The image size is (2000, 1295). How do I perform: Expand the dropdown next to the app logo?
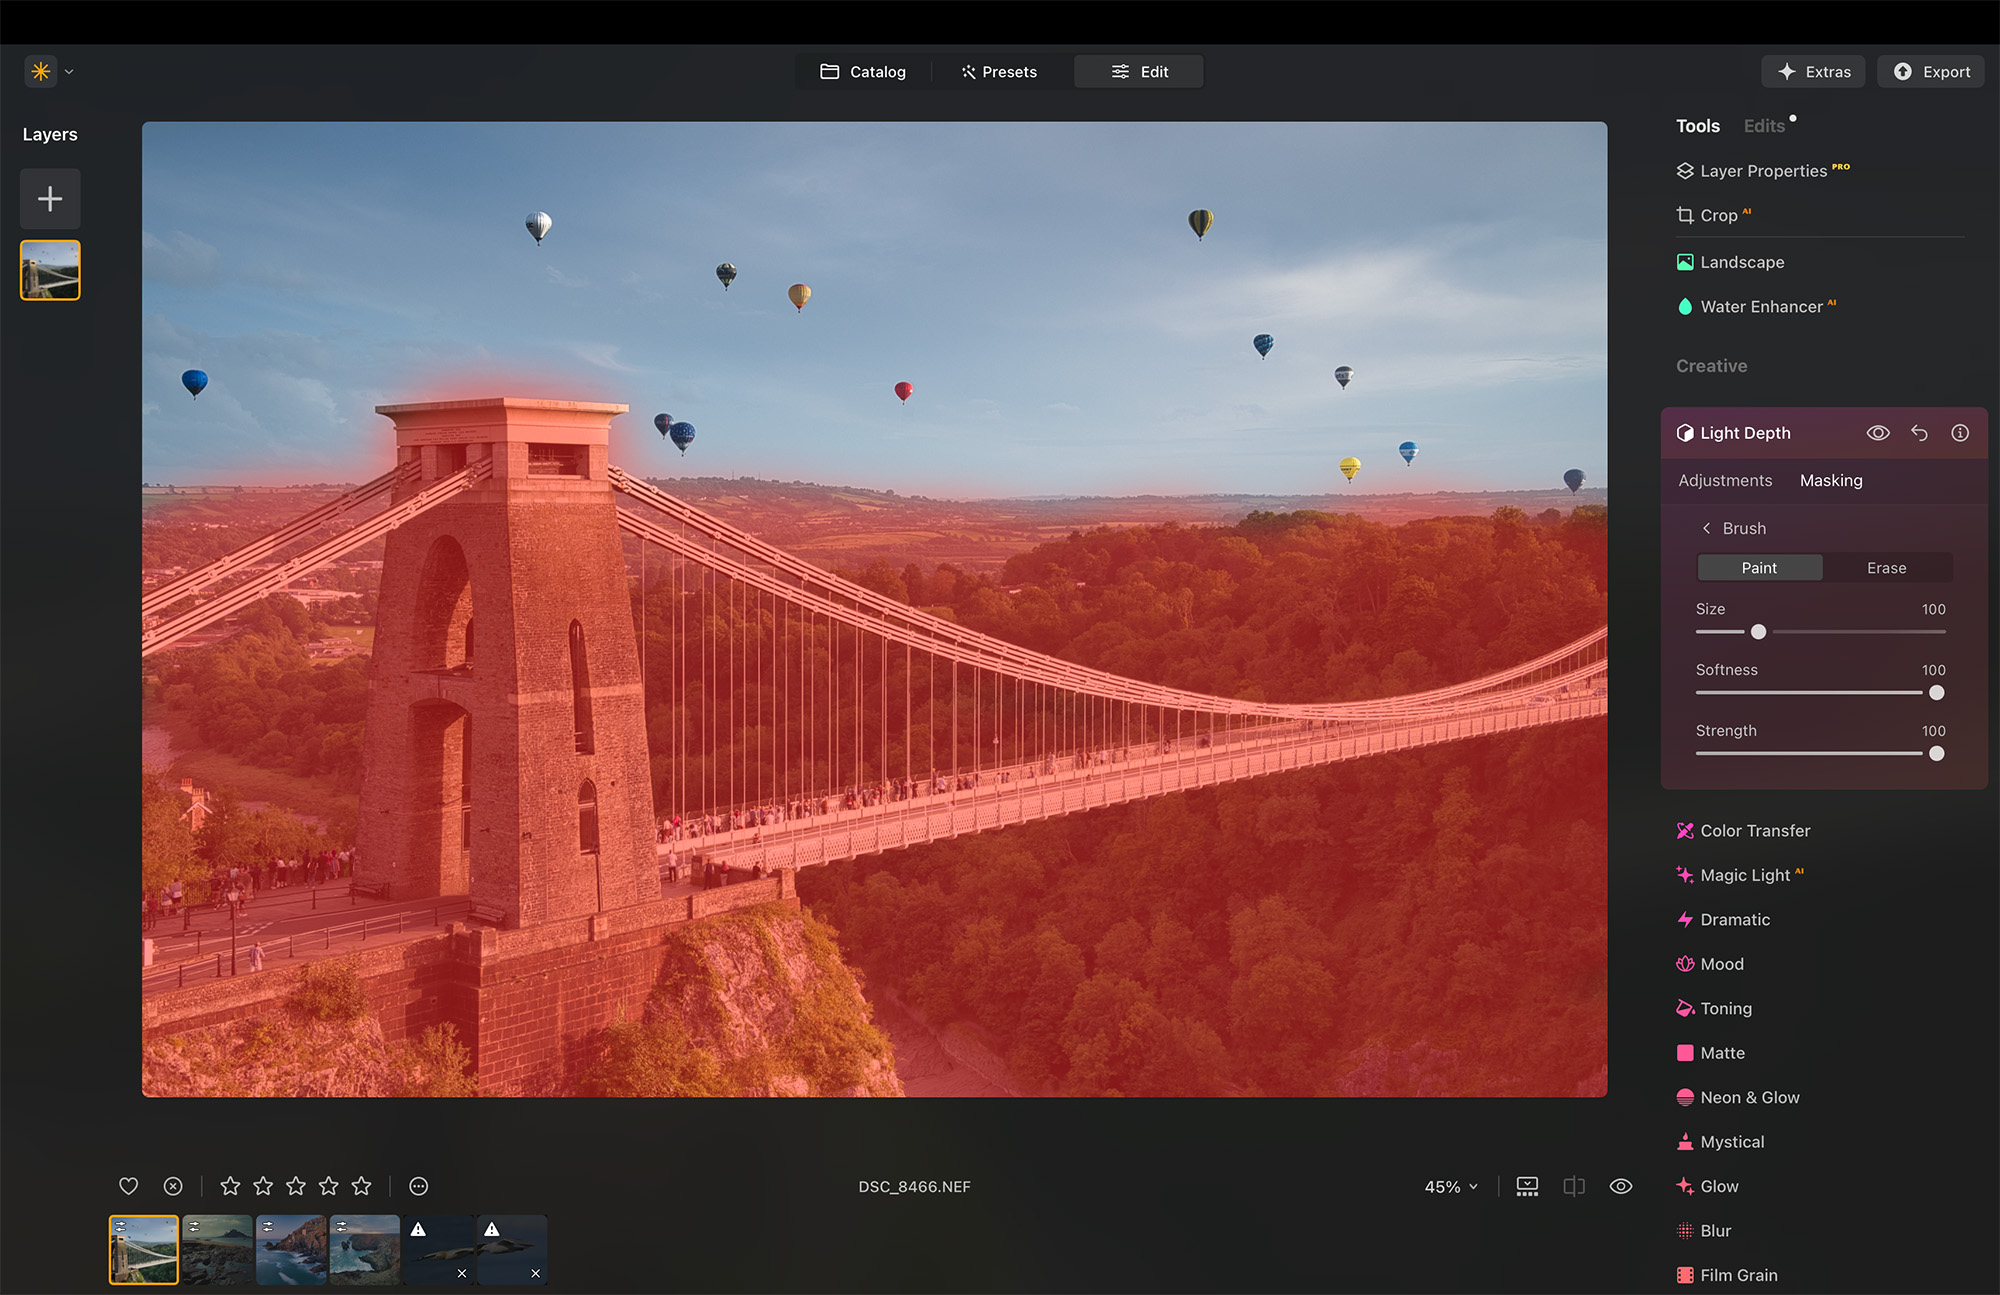coord(68,71)
